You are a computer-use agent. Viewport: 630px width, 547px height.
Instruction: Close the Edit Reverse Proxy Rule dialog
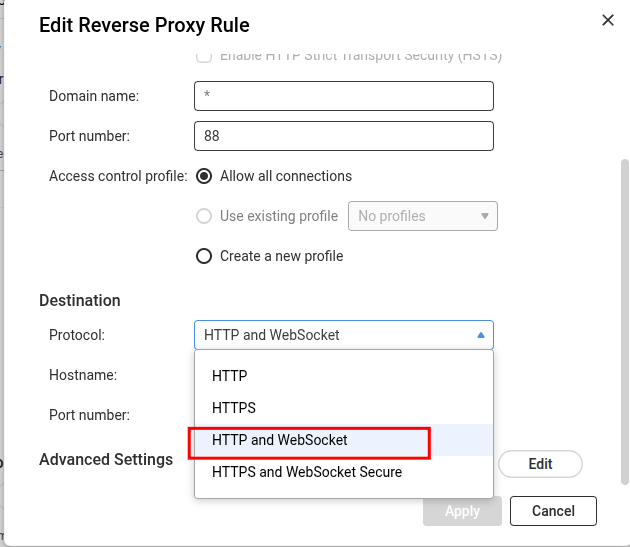point(607,19)
